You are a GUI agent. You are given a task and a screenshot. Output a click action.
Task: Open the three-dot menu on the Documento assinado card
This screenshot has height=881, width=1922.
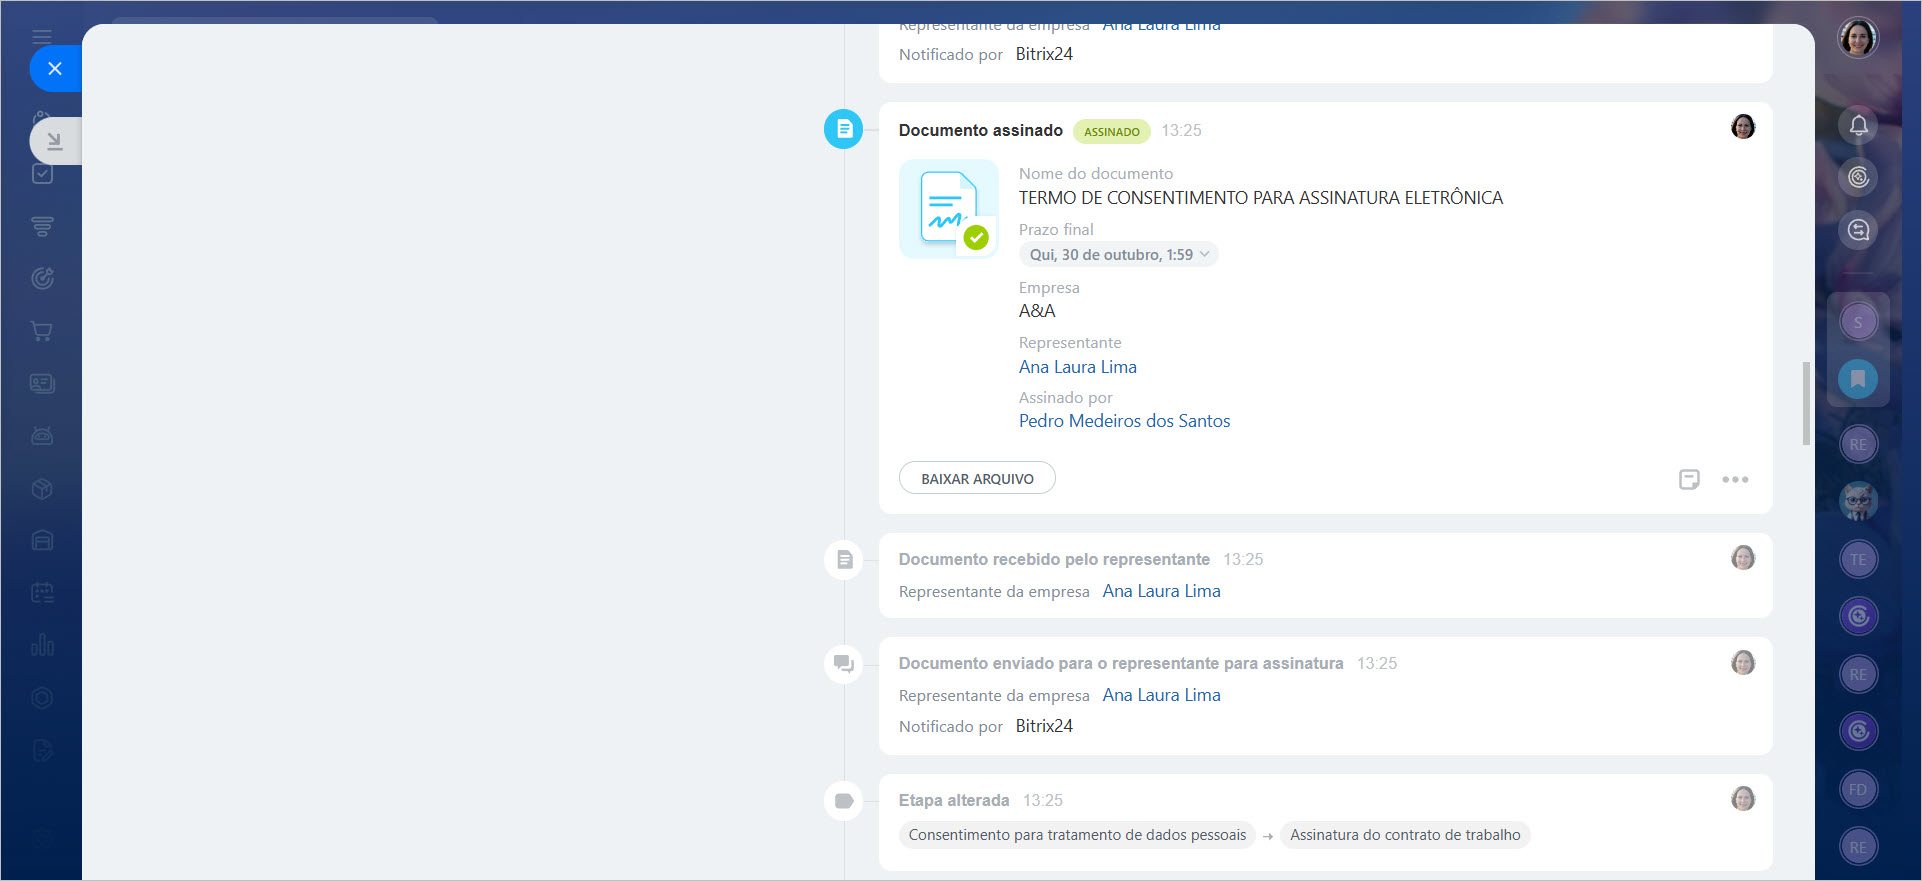coord(1735,479)
